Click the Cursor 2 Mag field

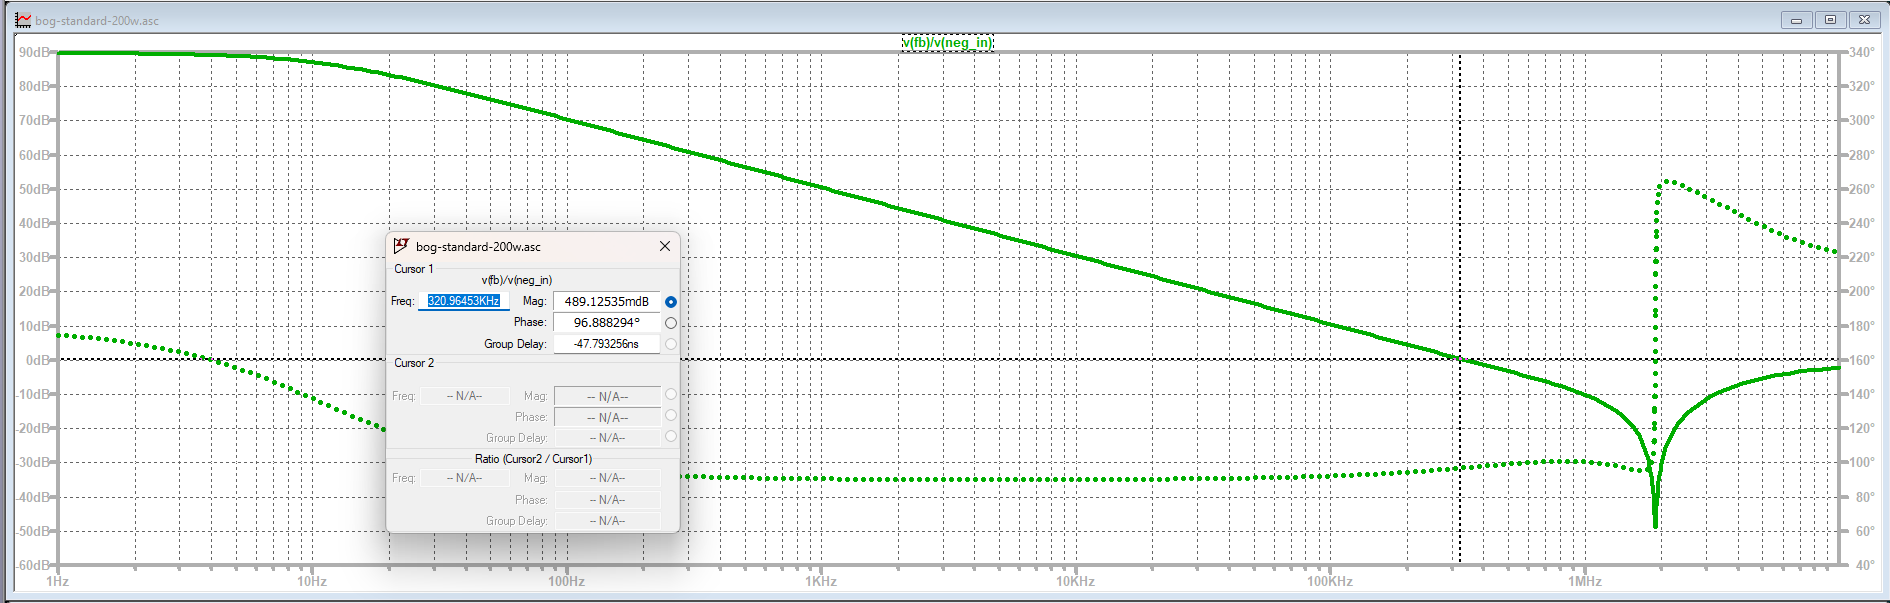(x=607, y=397)
